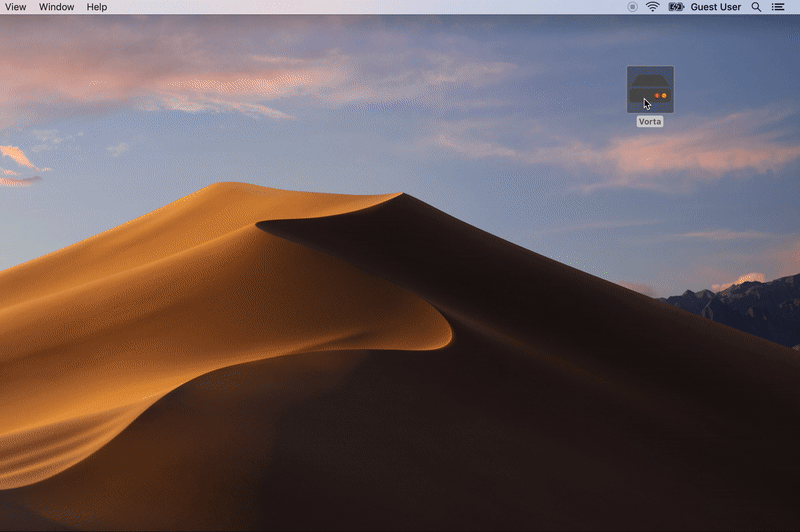Open Spotlight search magnifier
This screenshot has height=532, width=800.
(756, 7)
